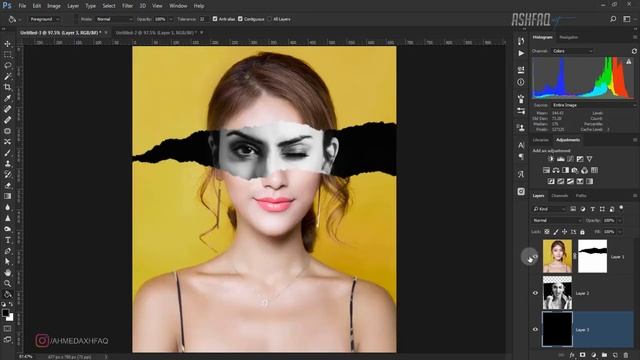Open the Image menu
Viewport: 640px width, 360px height.
(53, 6)
